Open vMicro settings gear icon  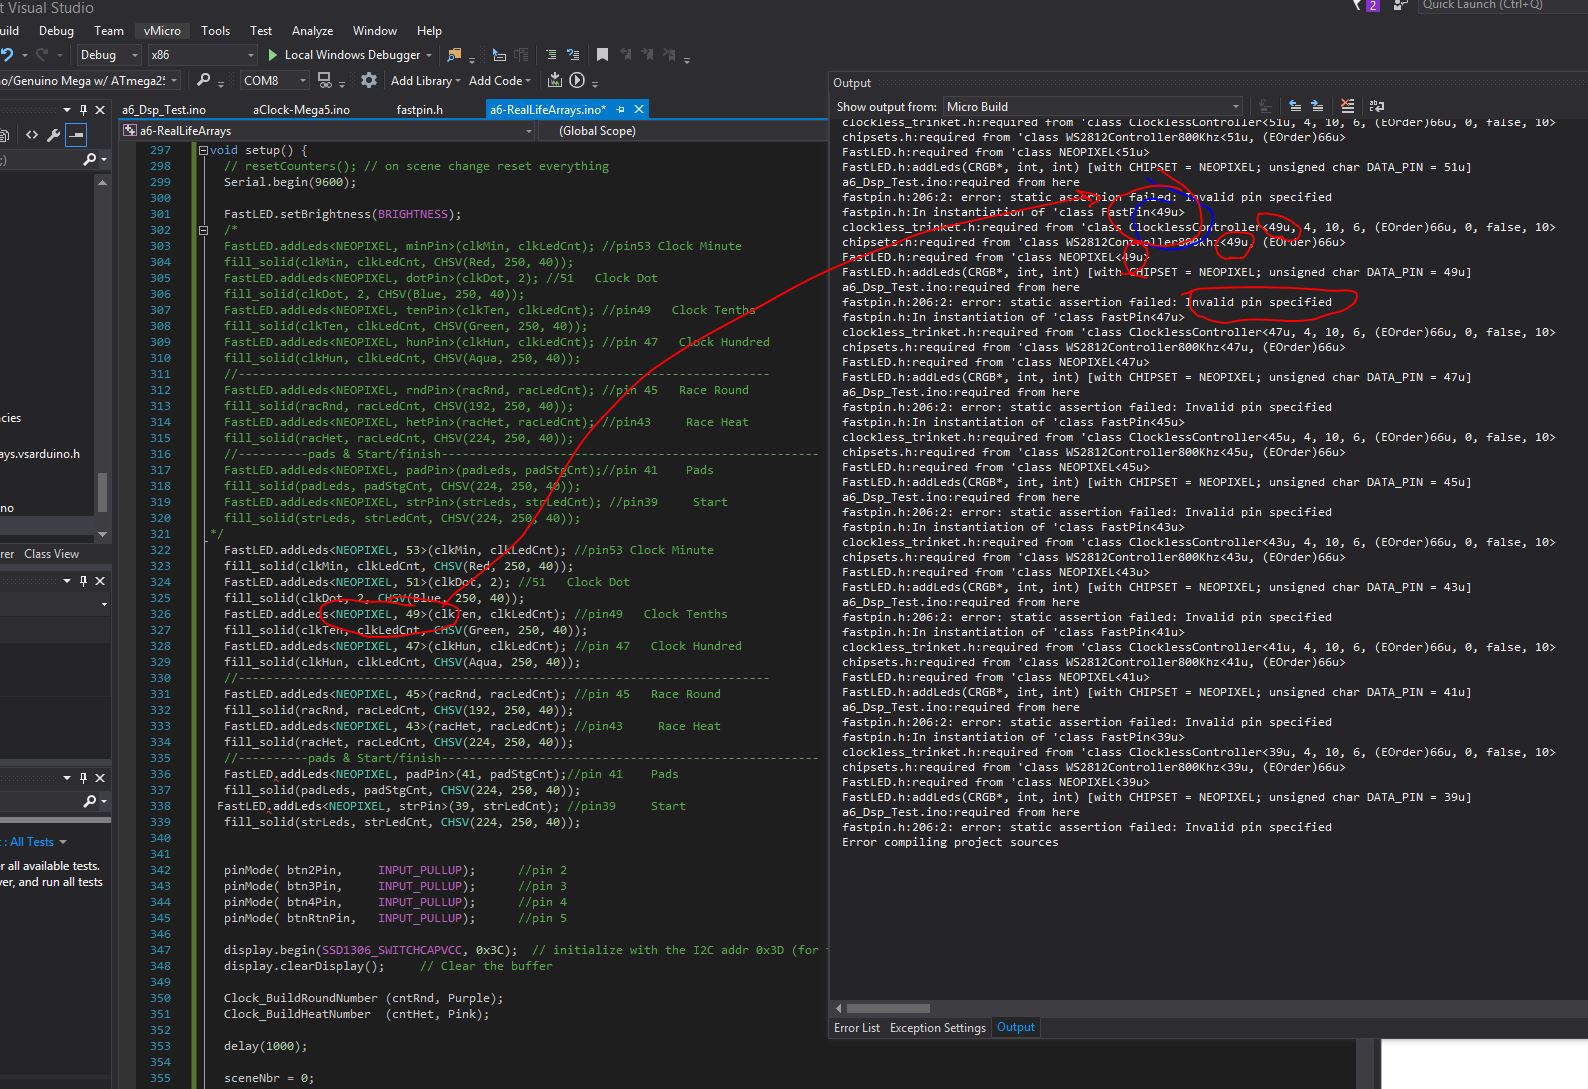[x=369, y=80]
